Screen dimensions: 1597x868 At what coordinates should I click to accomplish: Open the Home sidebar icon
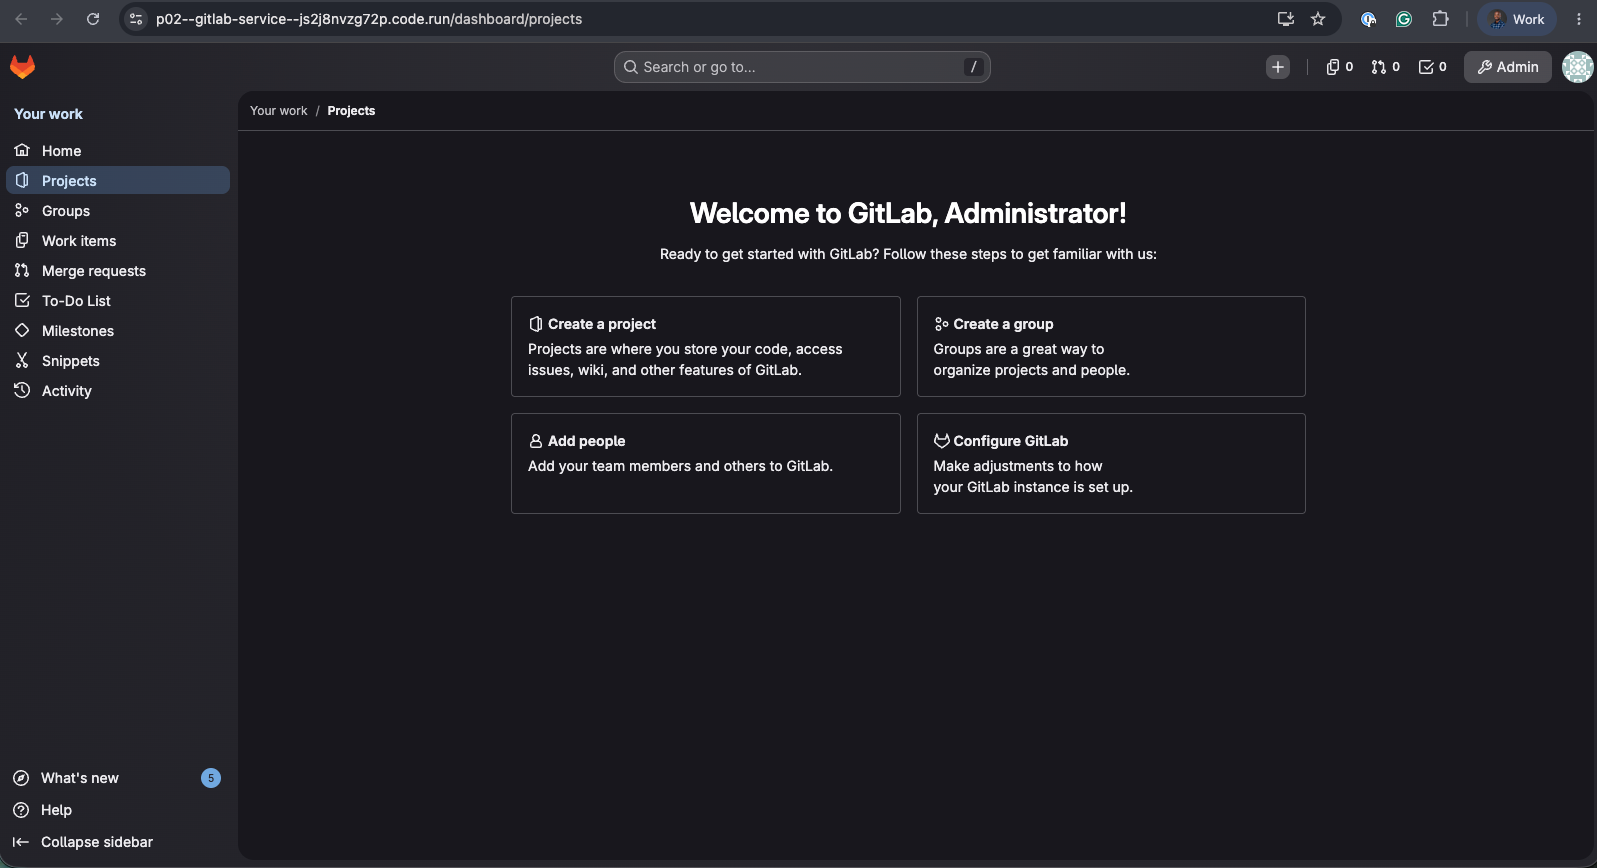tap(22, 150)
